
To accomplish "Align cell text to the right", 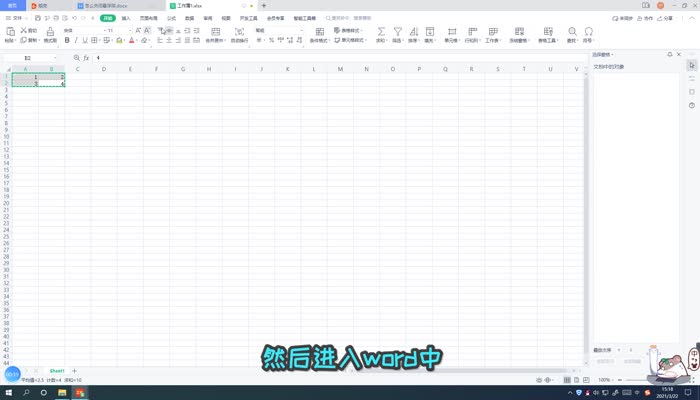I will (178, 40).
